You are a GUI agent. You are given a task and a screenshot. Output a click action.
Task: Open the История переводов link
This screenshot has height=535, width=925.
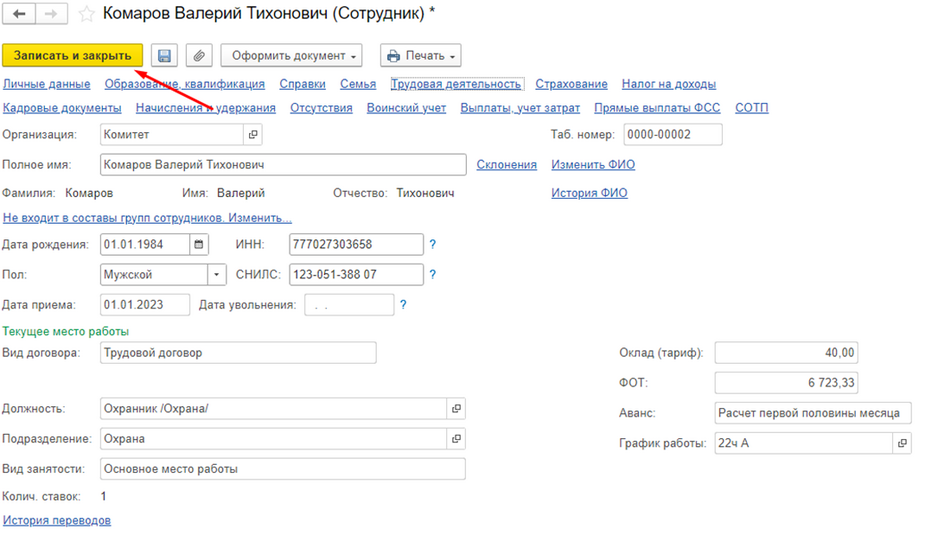pos(57,520)
